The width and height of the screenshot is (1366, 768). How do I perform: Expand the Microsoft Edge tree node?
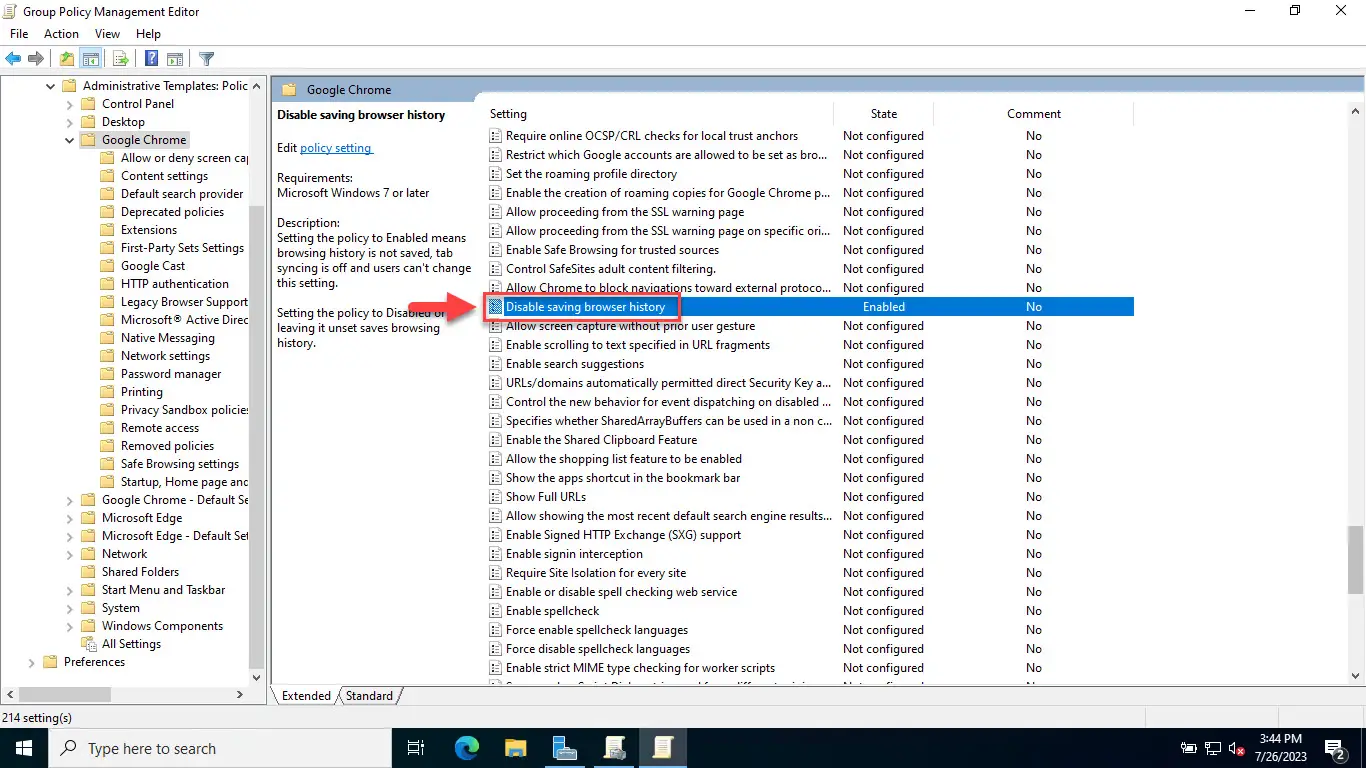69,518
